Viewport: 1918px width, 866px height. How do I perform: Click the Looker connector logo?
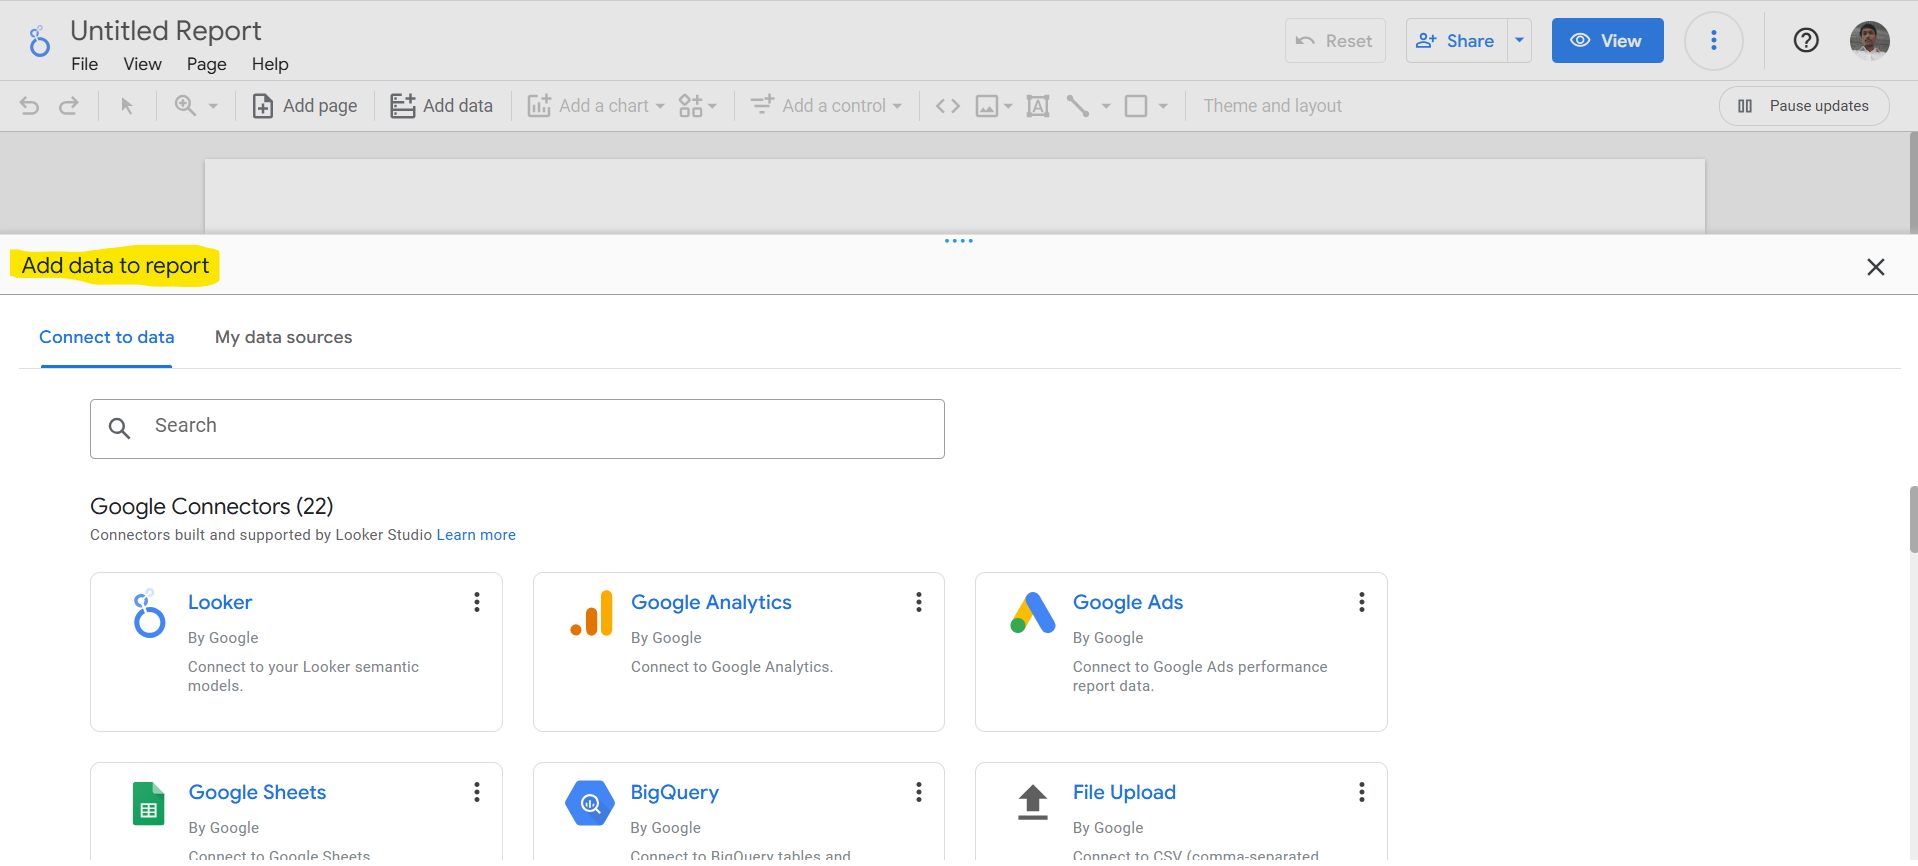click(x=149, y=614)
